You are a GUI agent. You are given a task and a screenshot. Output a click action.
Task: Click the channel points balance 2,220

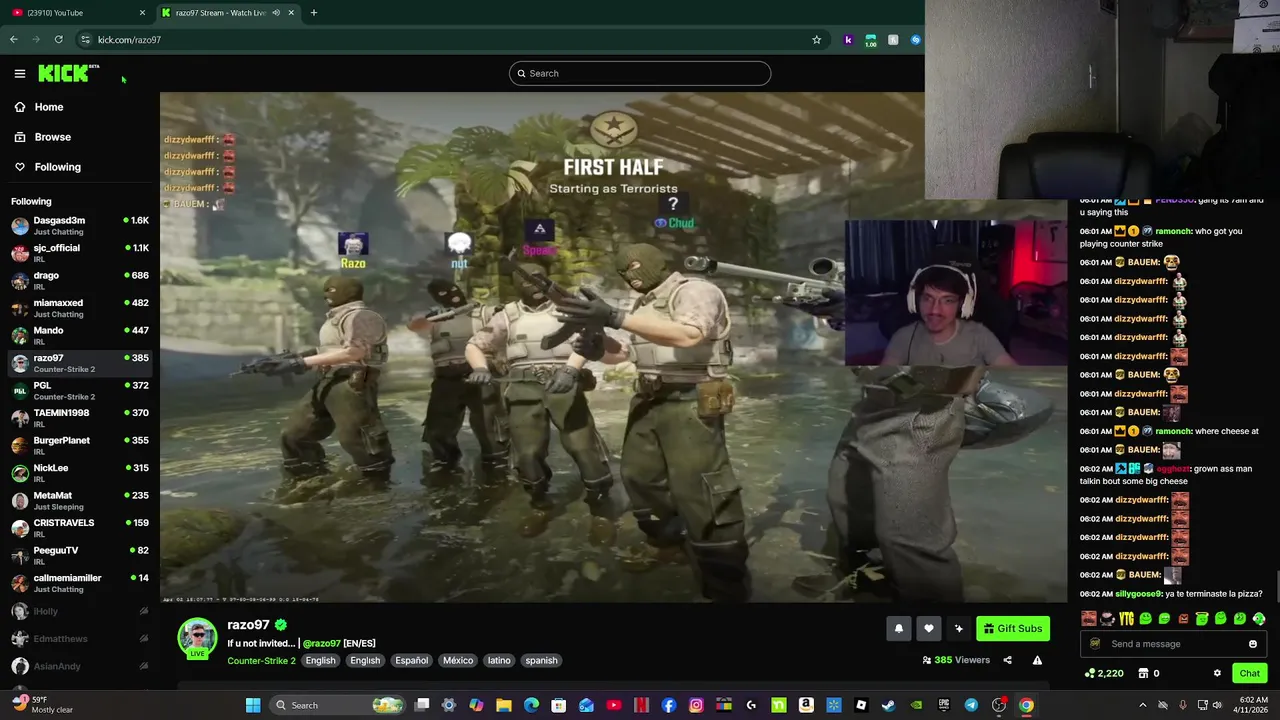click(1104, 673)
